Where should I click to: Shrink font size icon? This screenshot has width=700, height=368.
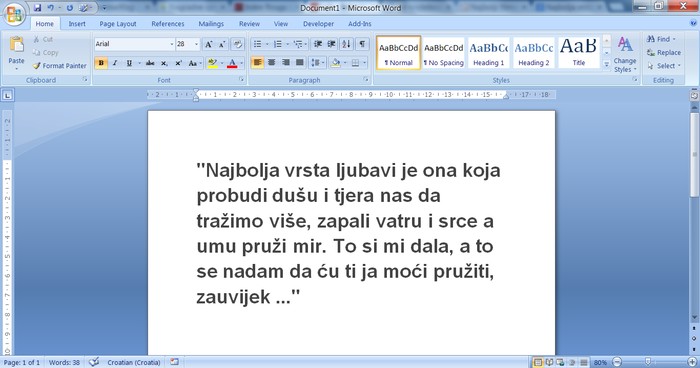(222, 44)
